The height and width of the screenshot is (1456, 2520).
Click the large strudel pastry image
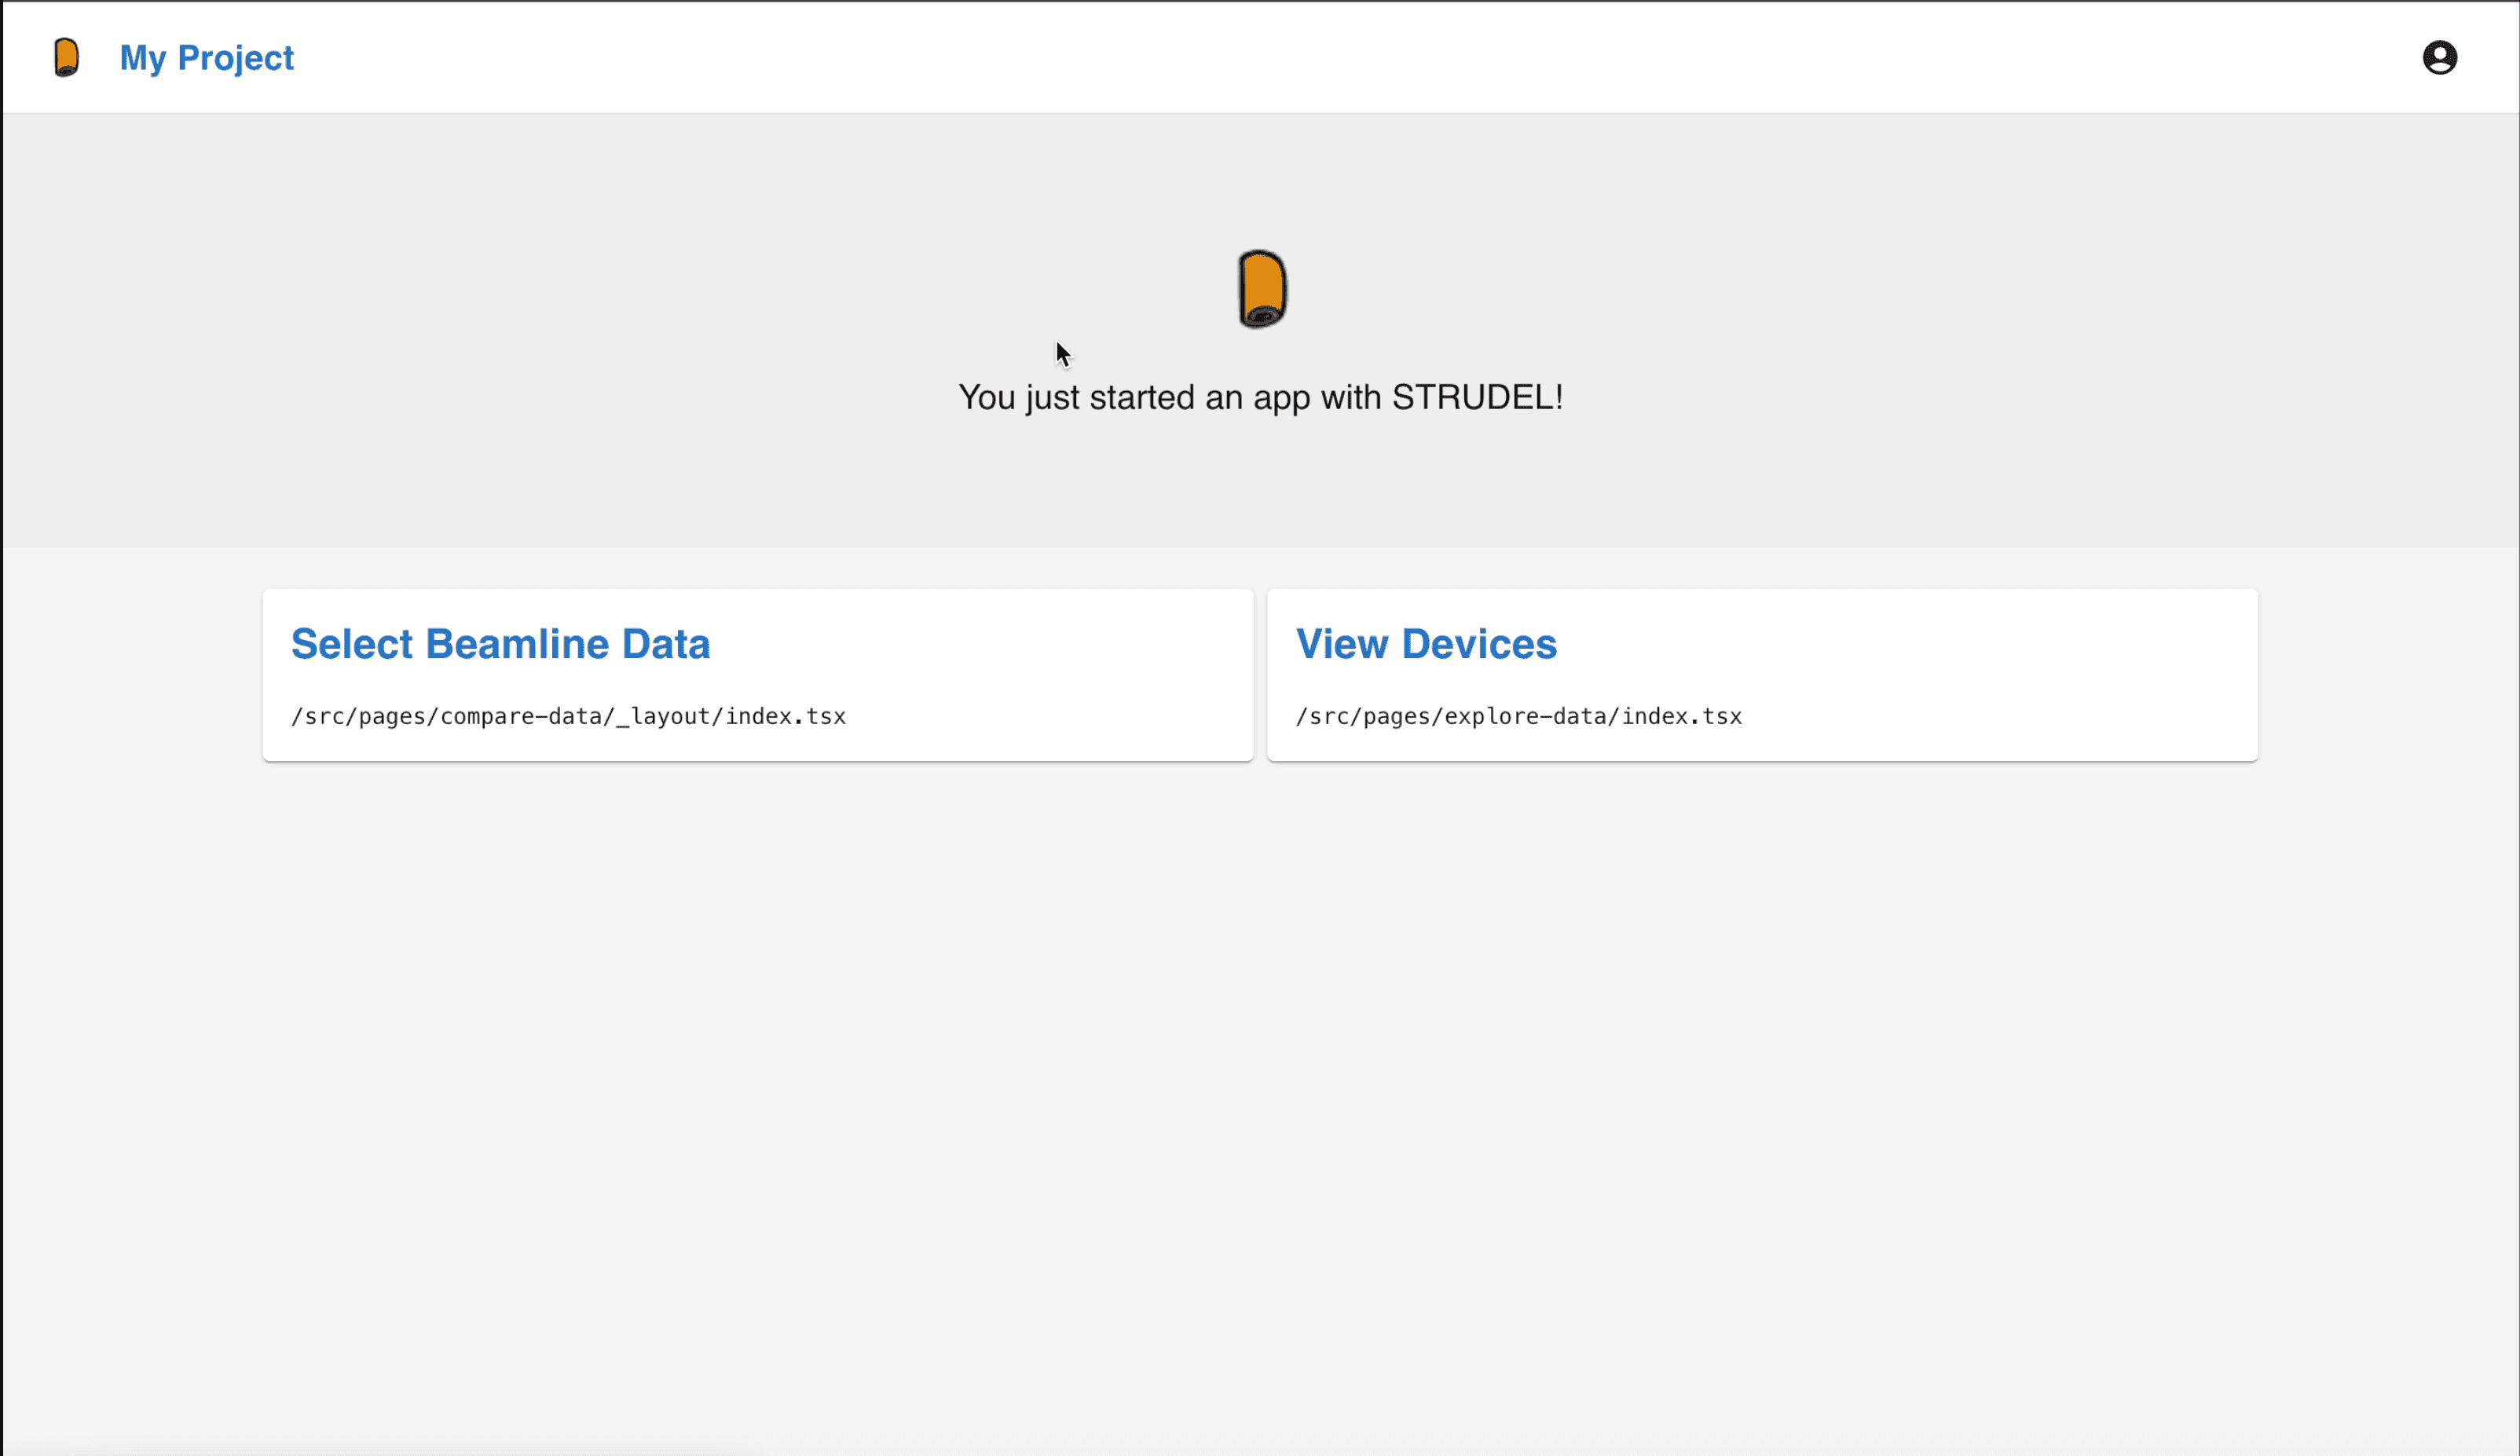1261,288
